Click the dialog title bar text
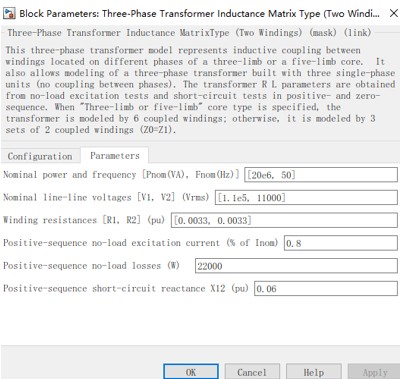 199,14
